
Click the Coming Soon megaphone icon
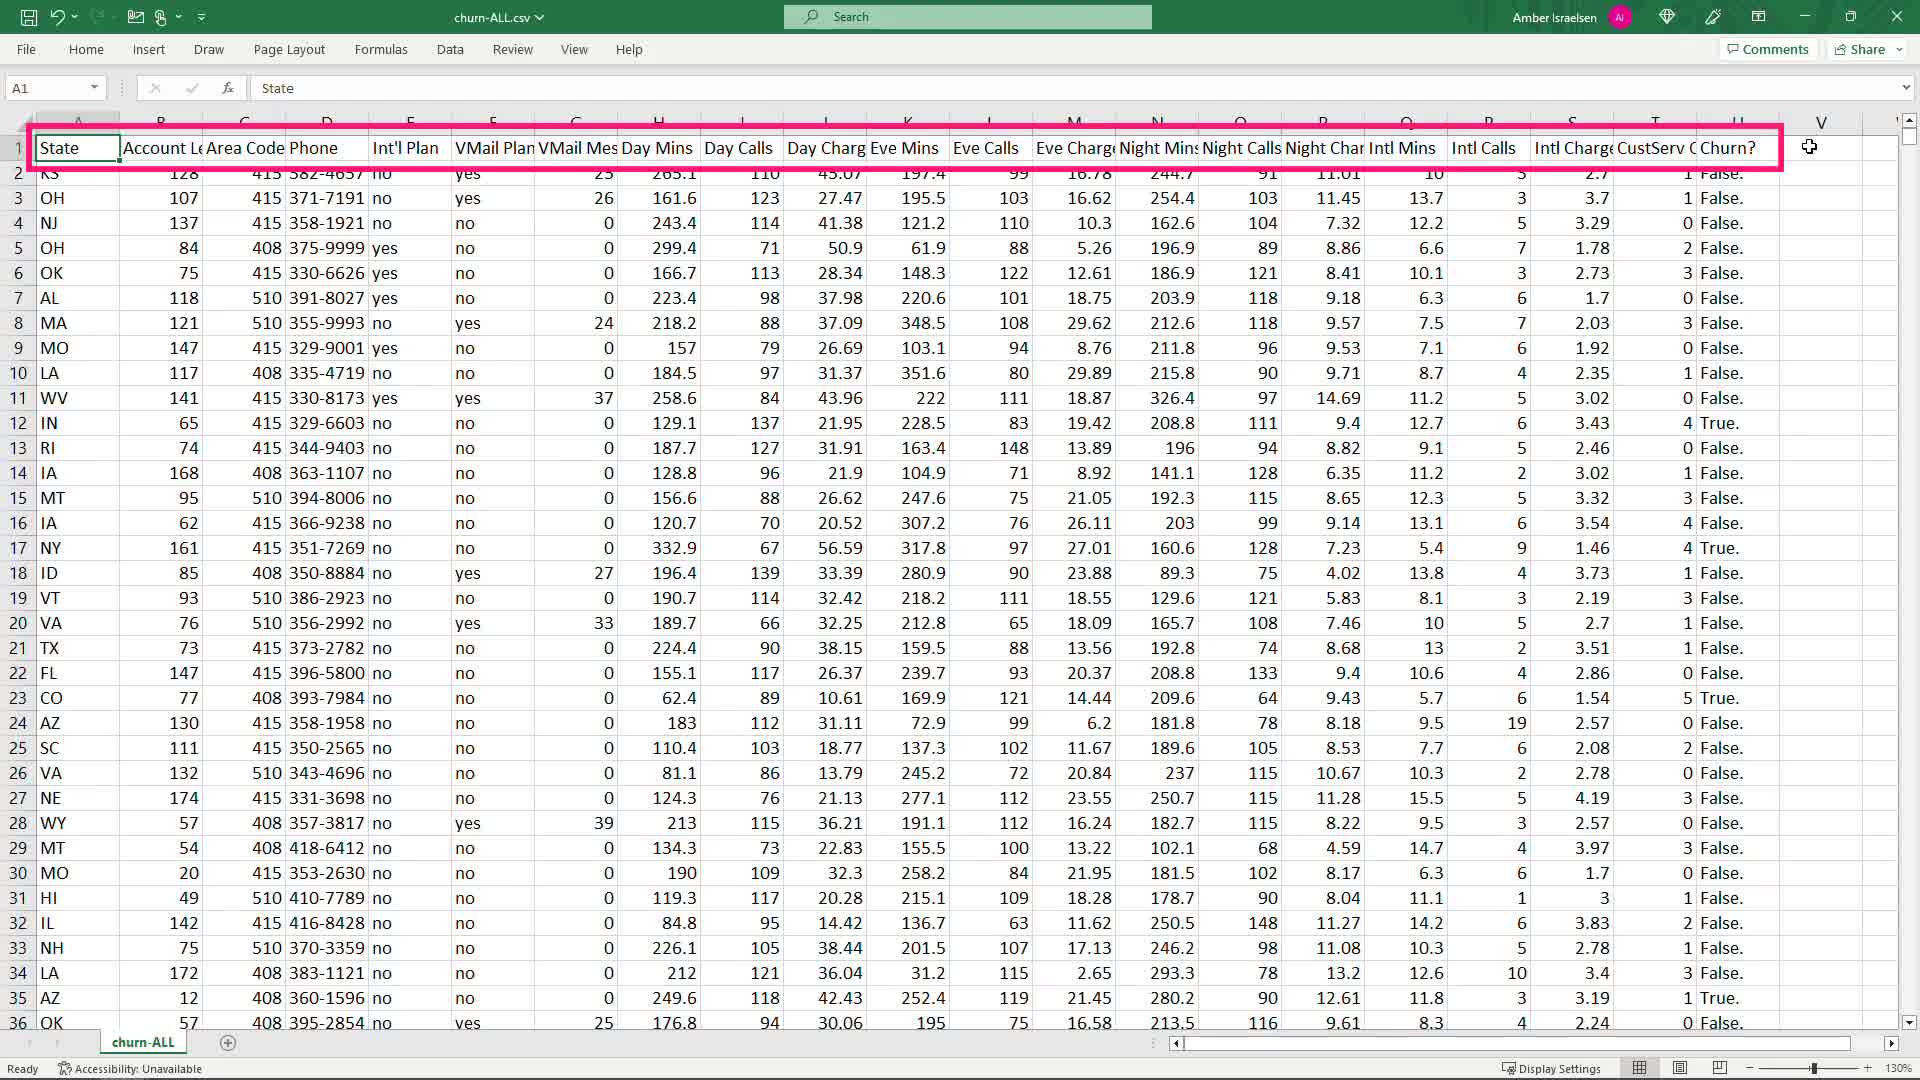(1713, 17)
